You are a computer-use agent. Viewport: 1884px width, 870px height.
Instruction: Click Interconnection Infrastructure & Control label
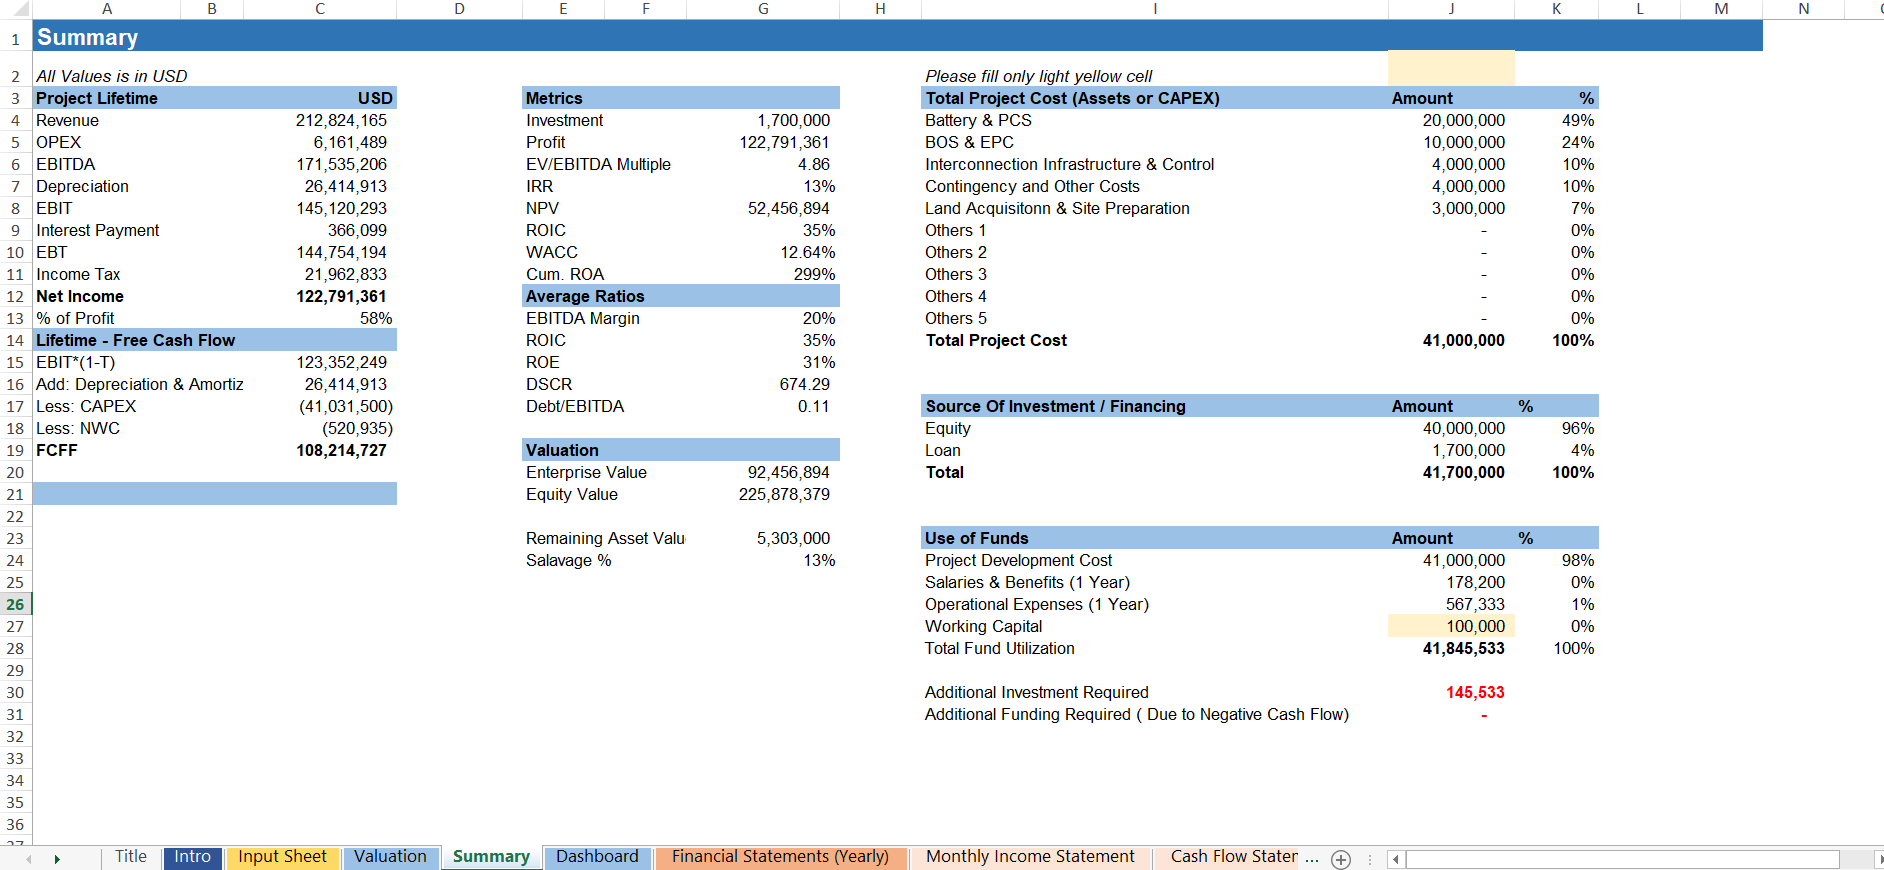pyautogui.click(x=1069, y=164)
